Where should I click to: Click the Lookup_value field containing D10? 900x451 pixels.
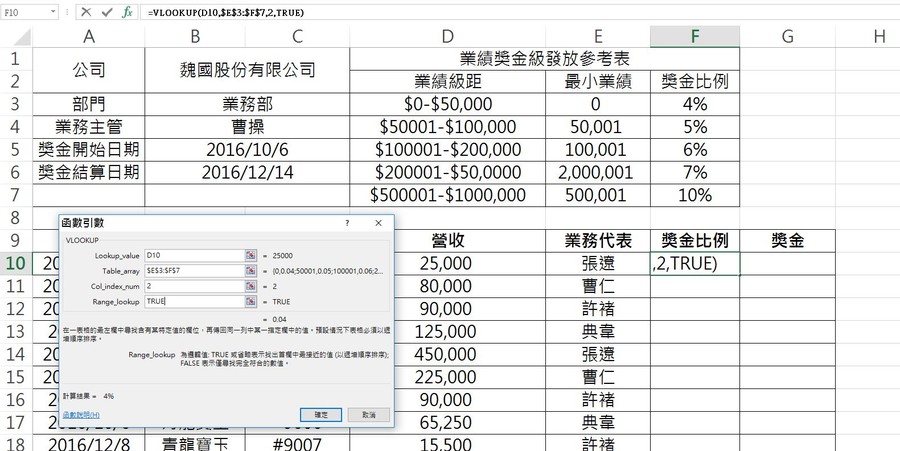[195, 255]
